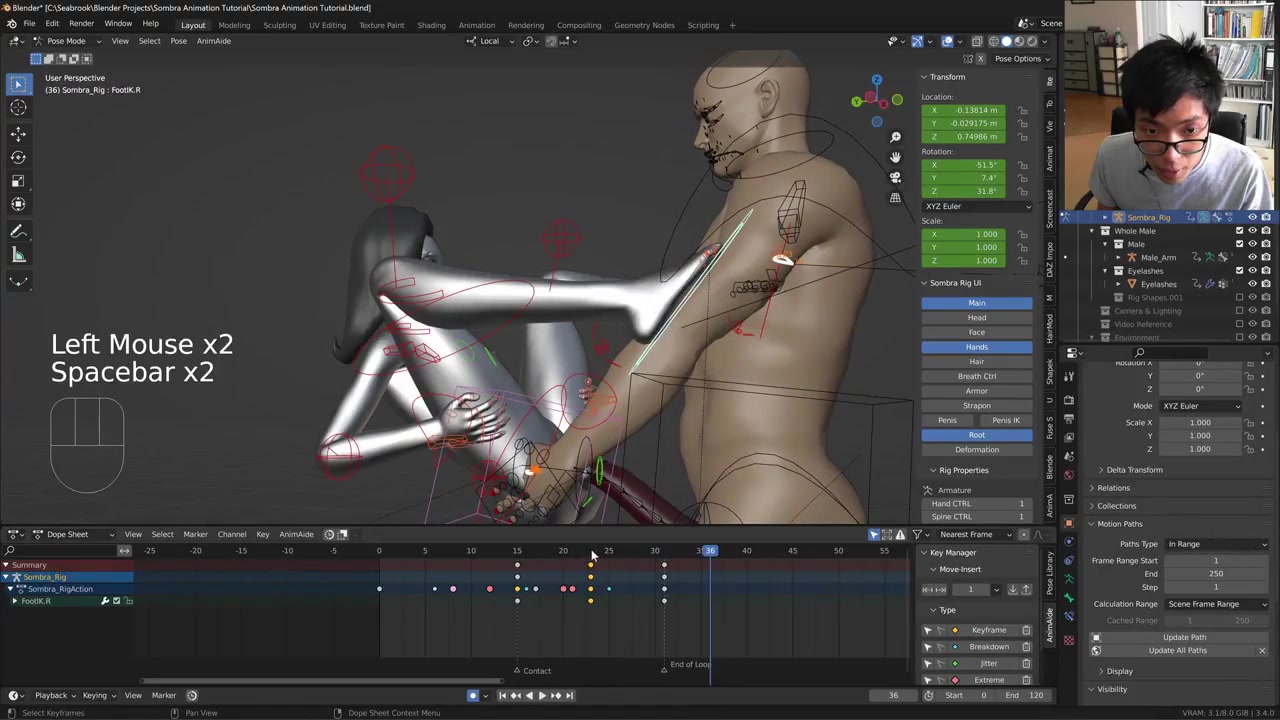Select the Measure ruler tool
The height and width of the screenshot is (720, 1280).
point(18,256)
